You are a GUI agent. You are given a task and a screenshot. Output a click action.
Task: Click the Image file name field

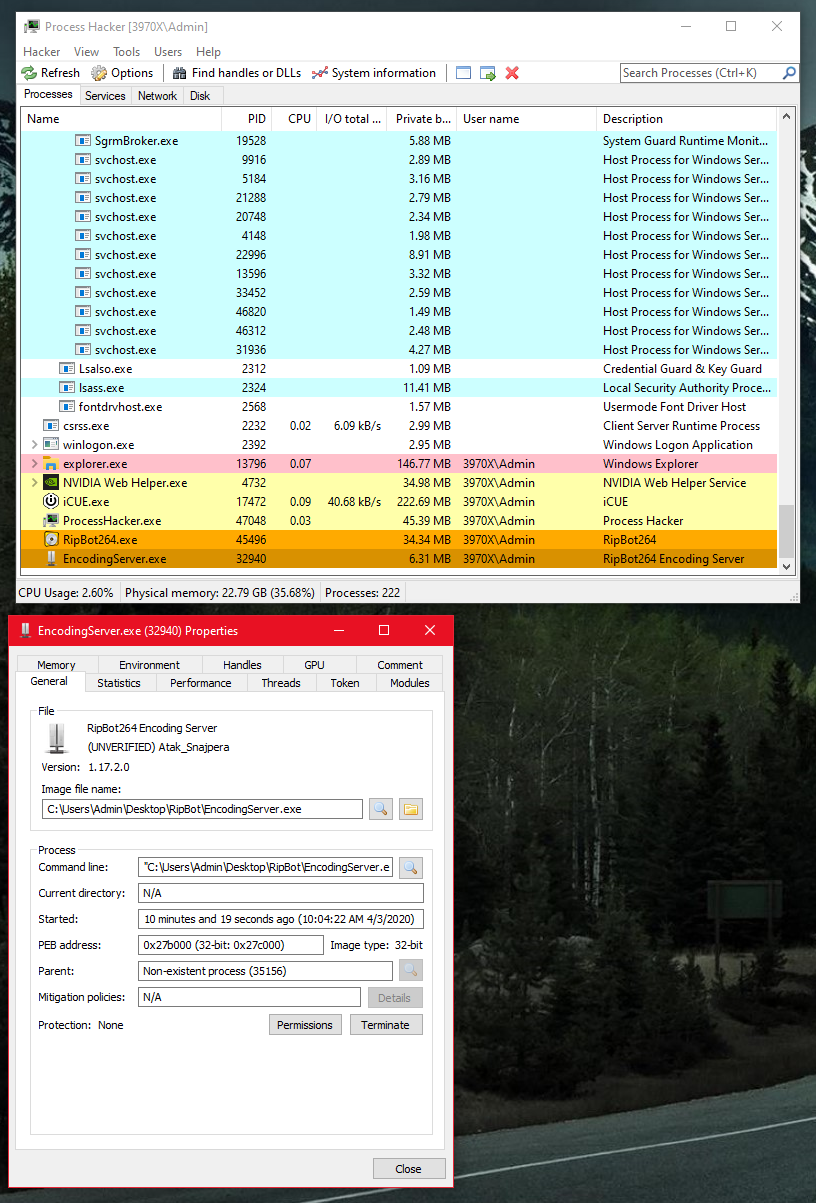(x=202, y=809)
